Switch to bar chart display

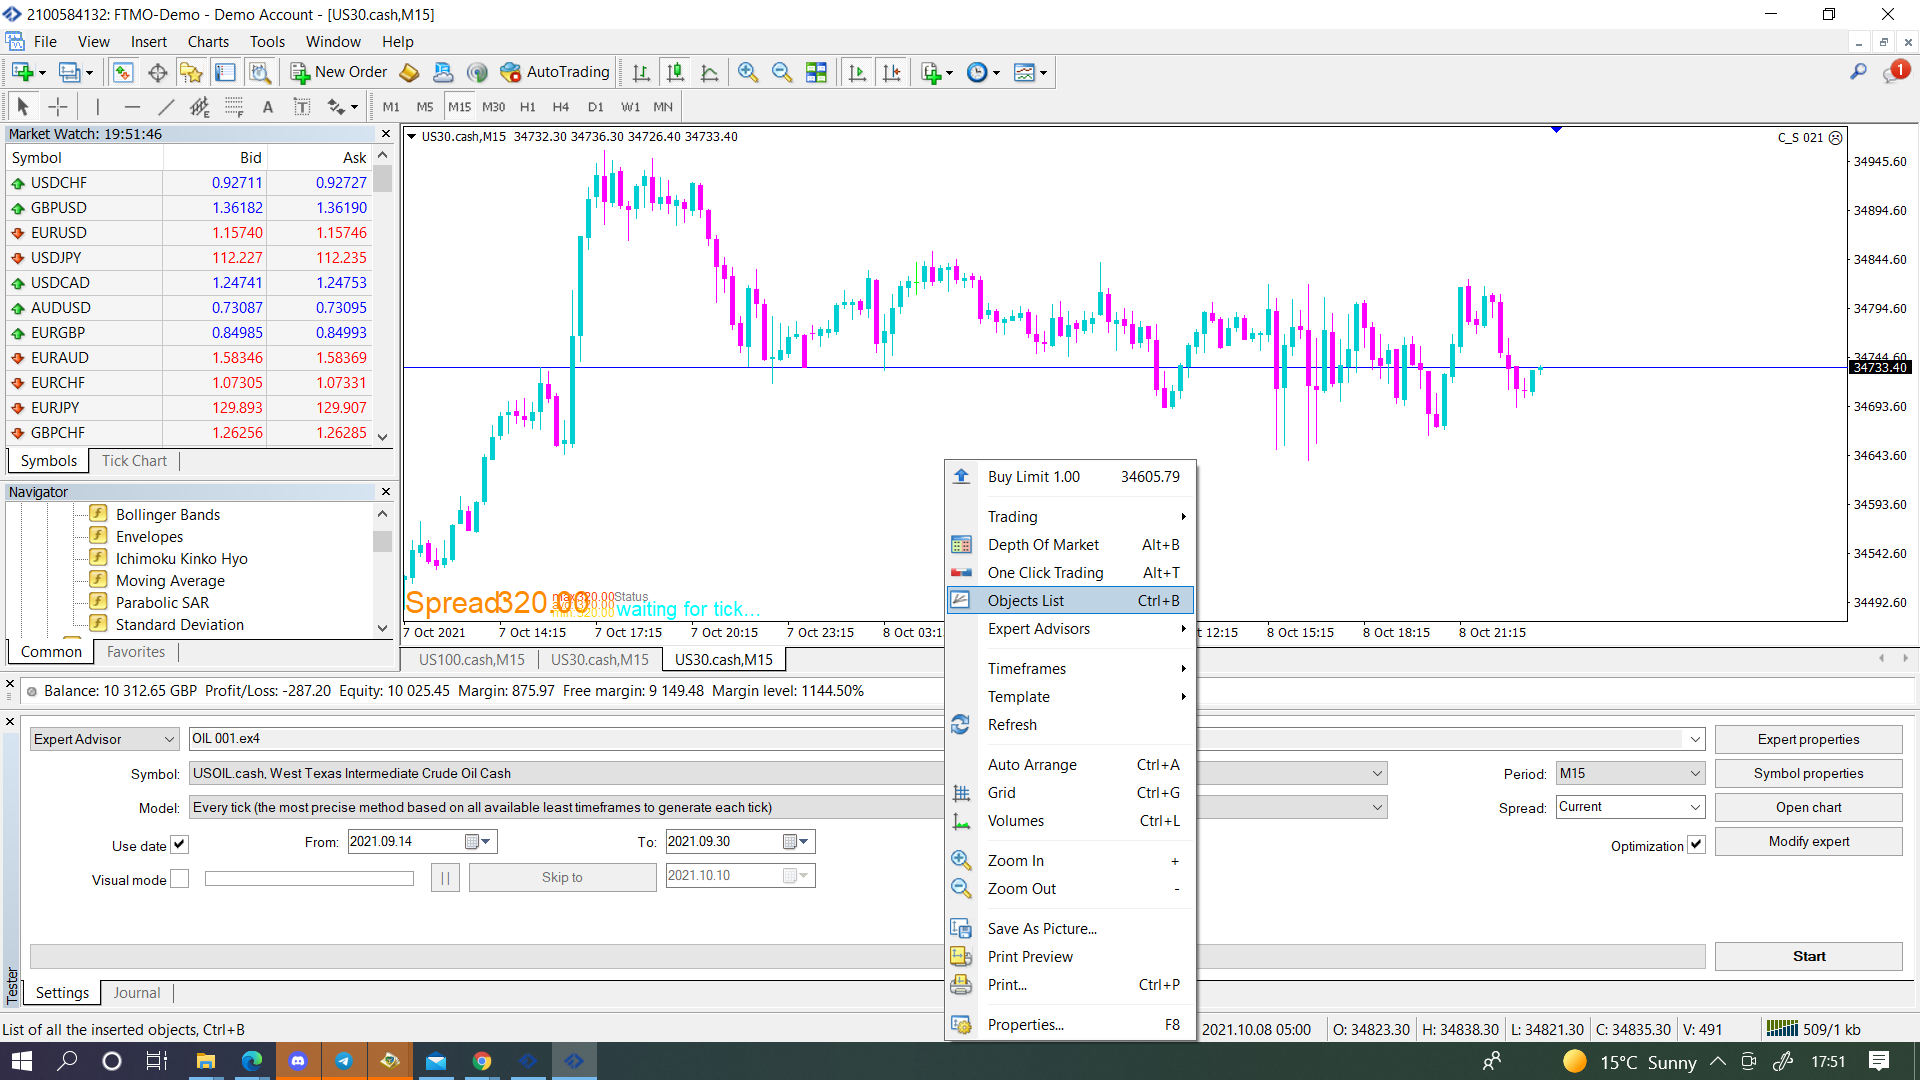(641, 72)
